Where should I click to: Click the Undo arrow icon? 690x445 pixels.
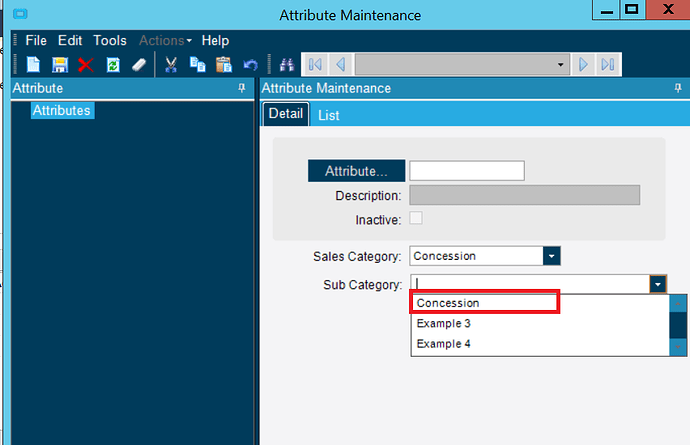pyautogui.click(x=250, y=65)
